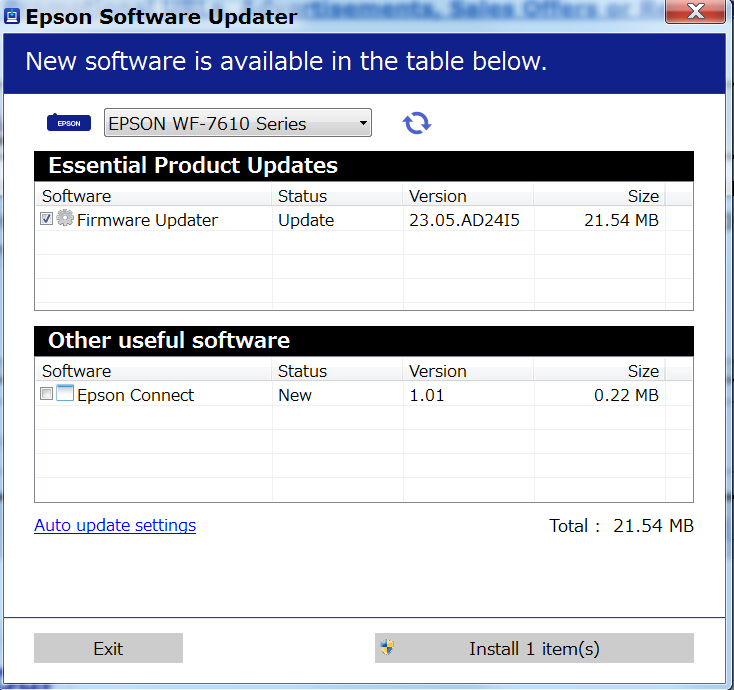Screen dimensions: 734x690
Task: Click the window icon beside Epson Connect
Action: pos(65,393)
